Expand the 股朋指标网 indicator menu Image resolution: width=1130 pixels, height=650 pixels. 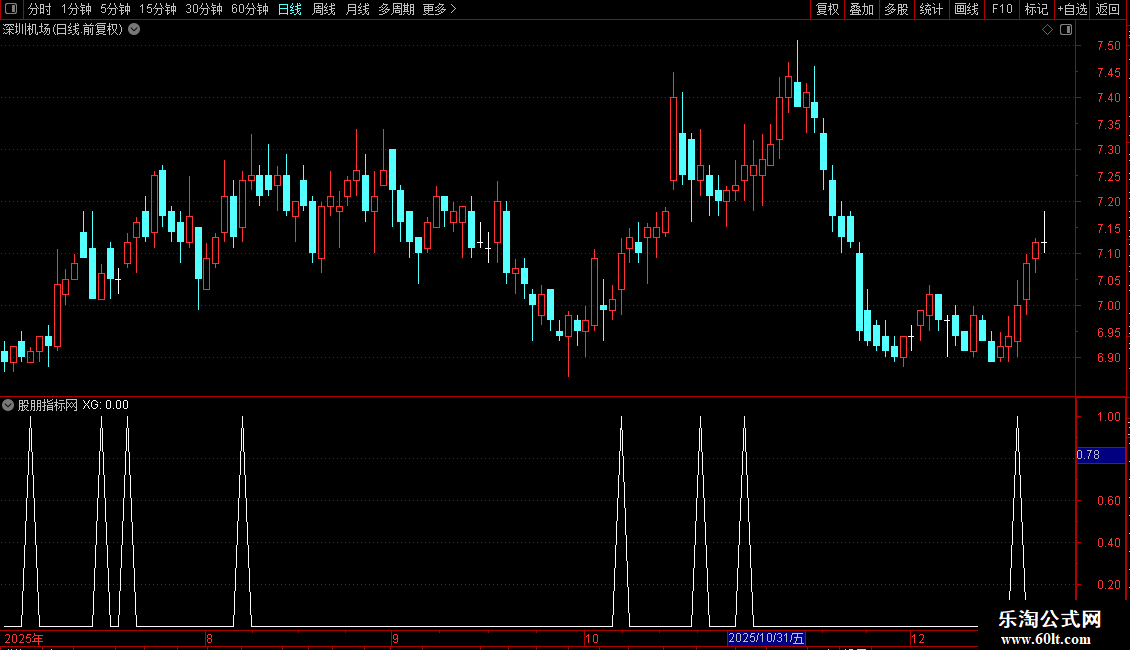pyautogui.click(x=8, y=405)
